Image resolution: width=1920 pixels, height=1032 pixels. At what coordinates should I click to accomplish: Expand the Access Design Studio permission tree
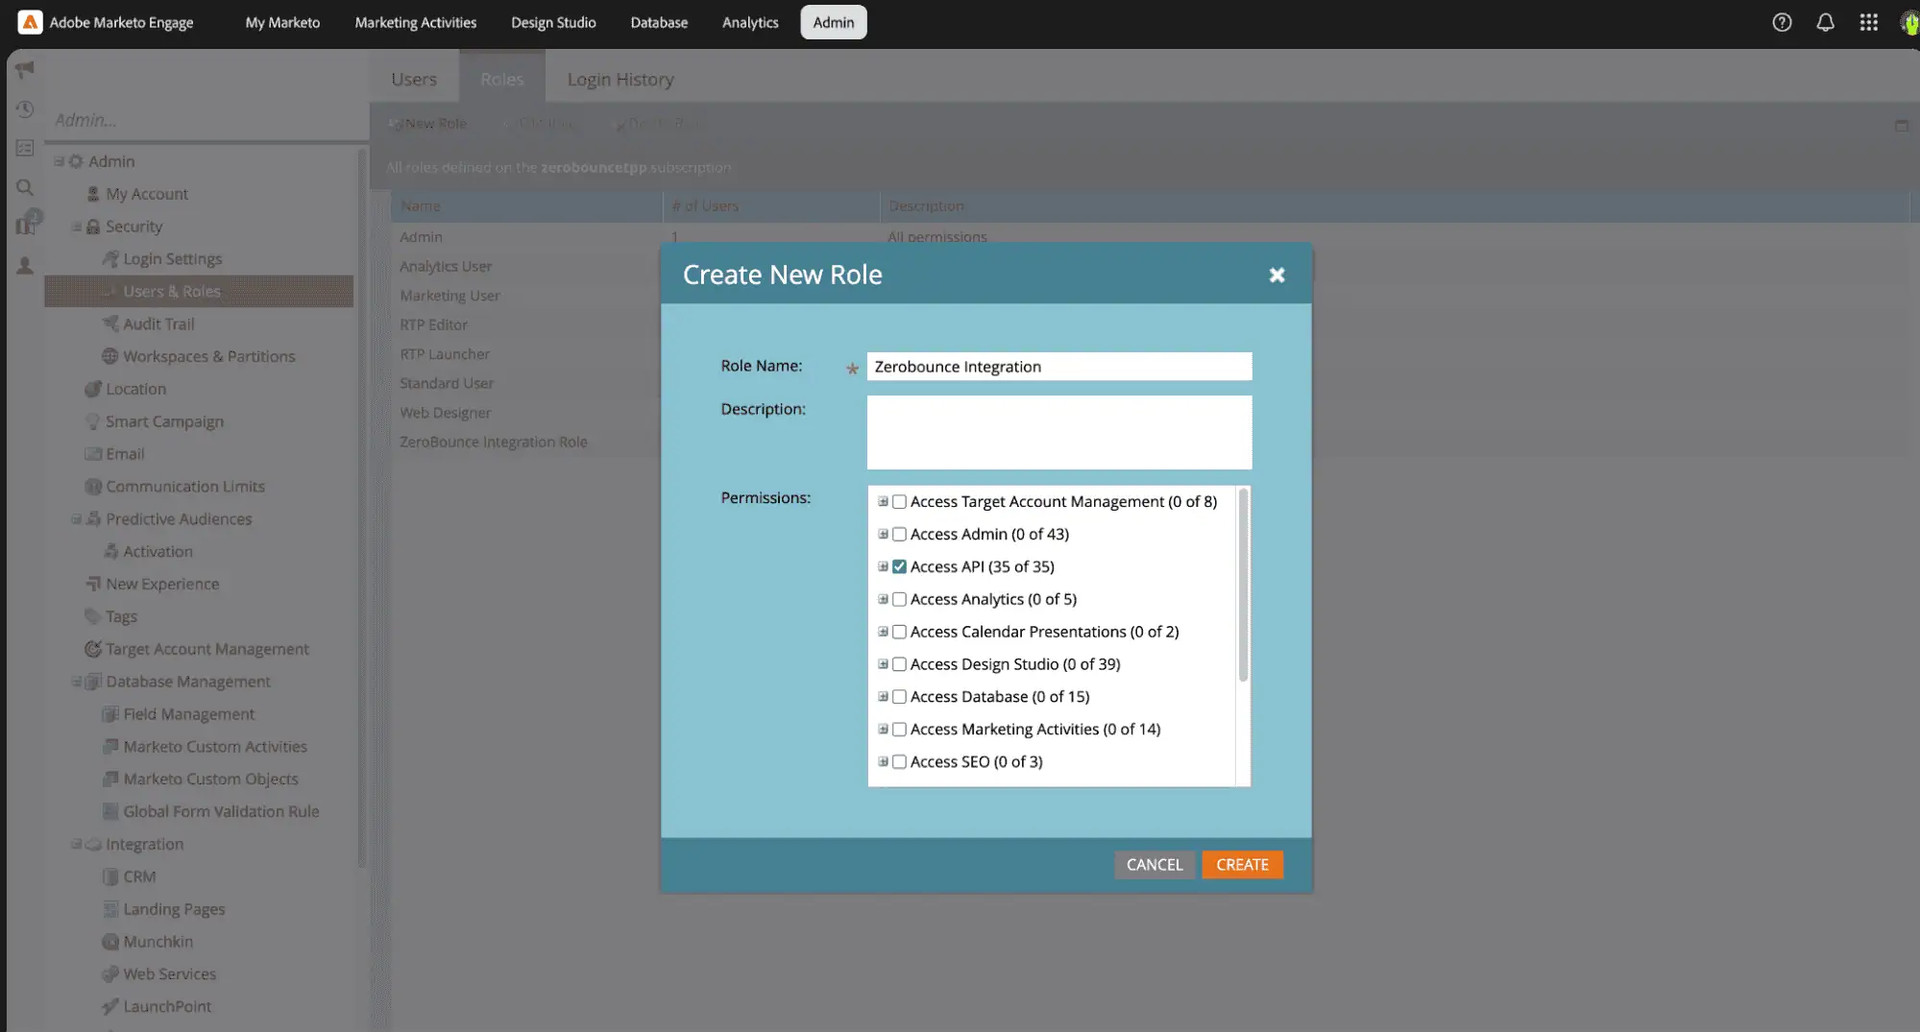click(x=883, y=664)
